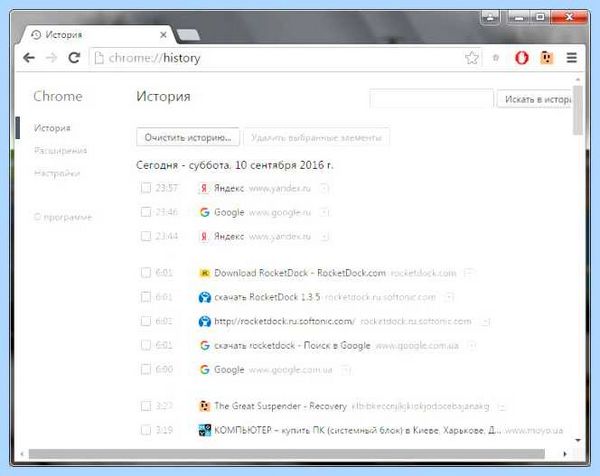Open a new tab
Viewport: 600px width, 476px height.
coord(188,35)
